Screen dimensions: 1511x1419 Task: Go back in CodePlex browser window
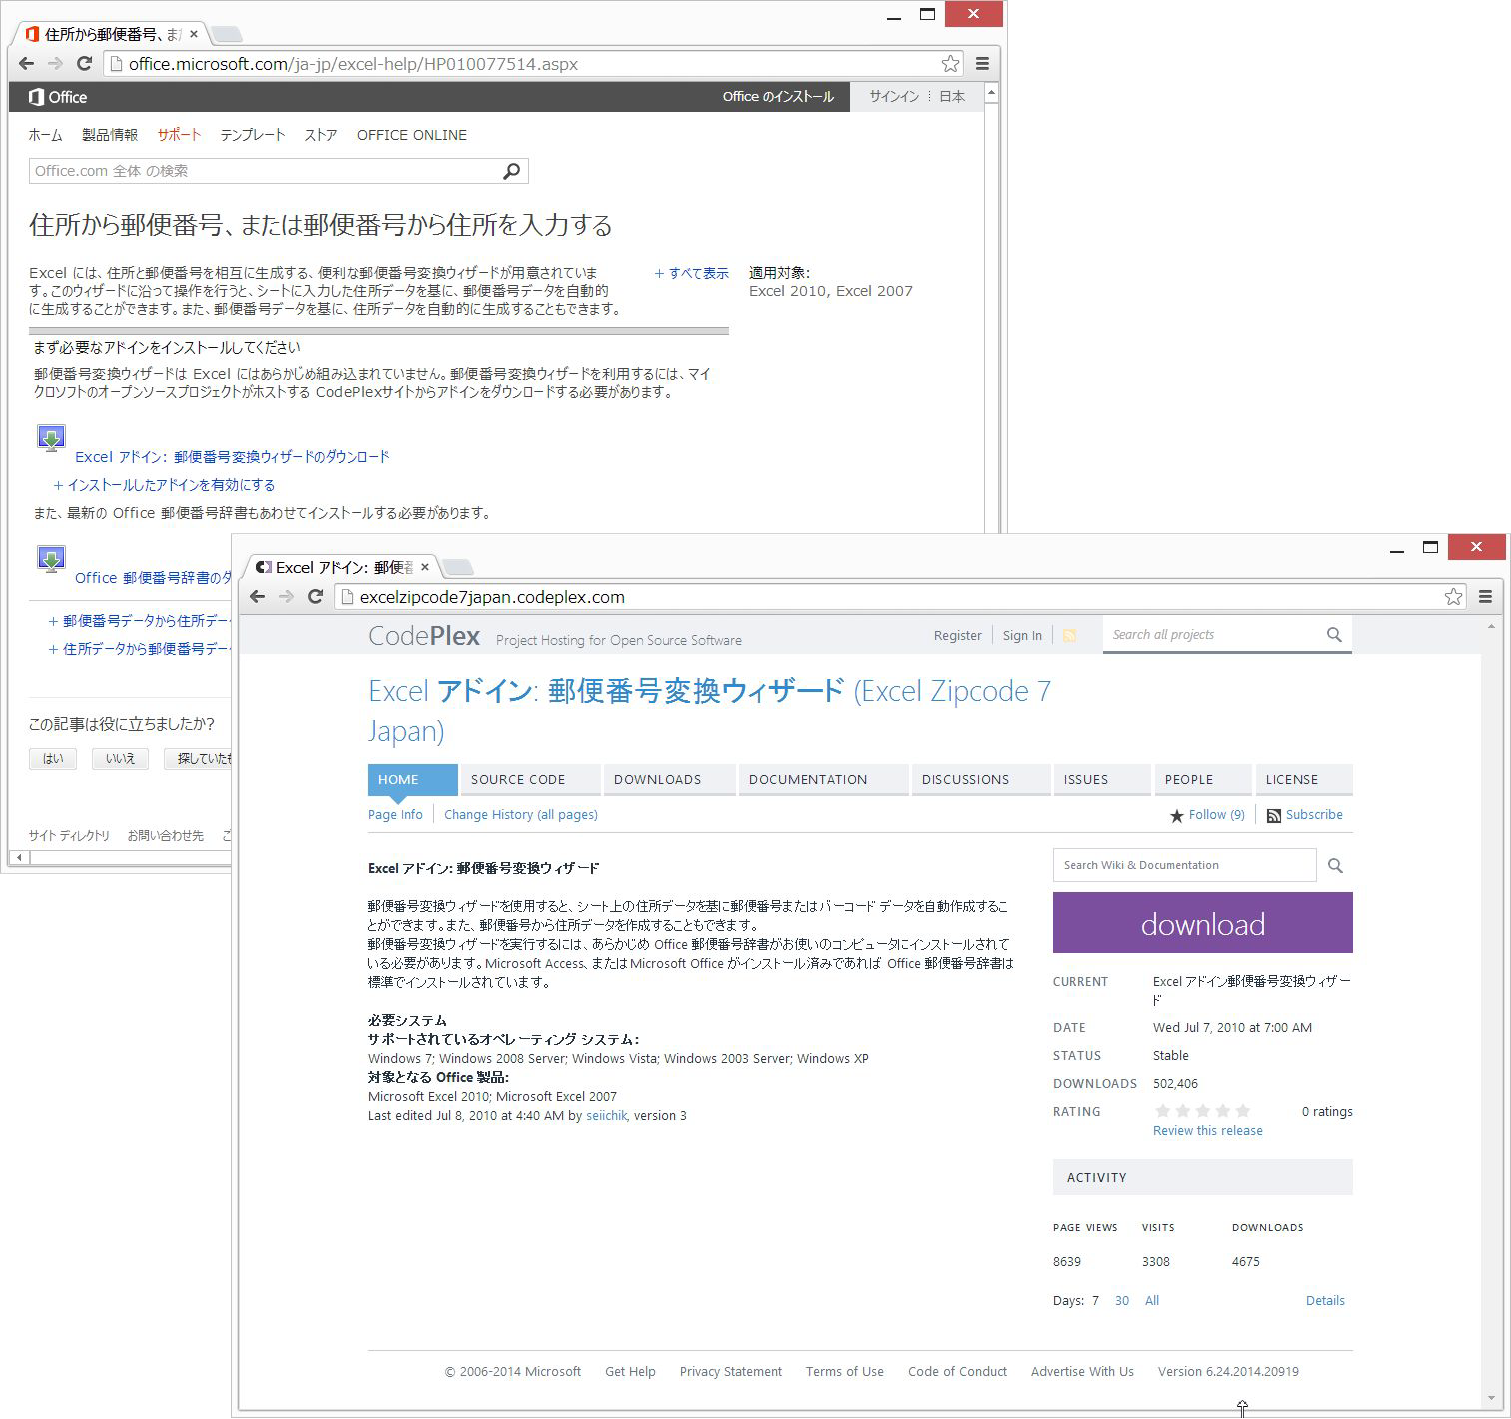[x=258, y=597]
